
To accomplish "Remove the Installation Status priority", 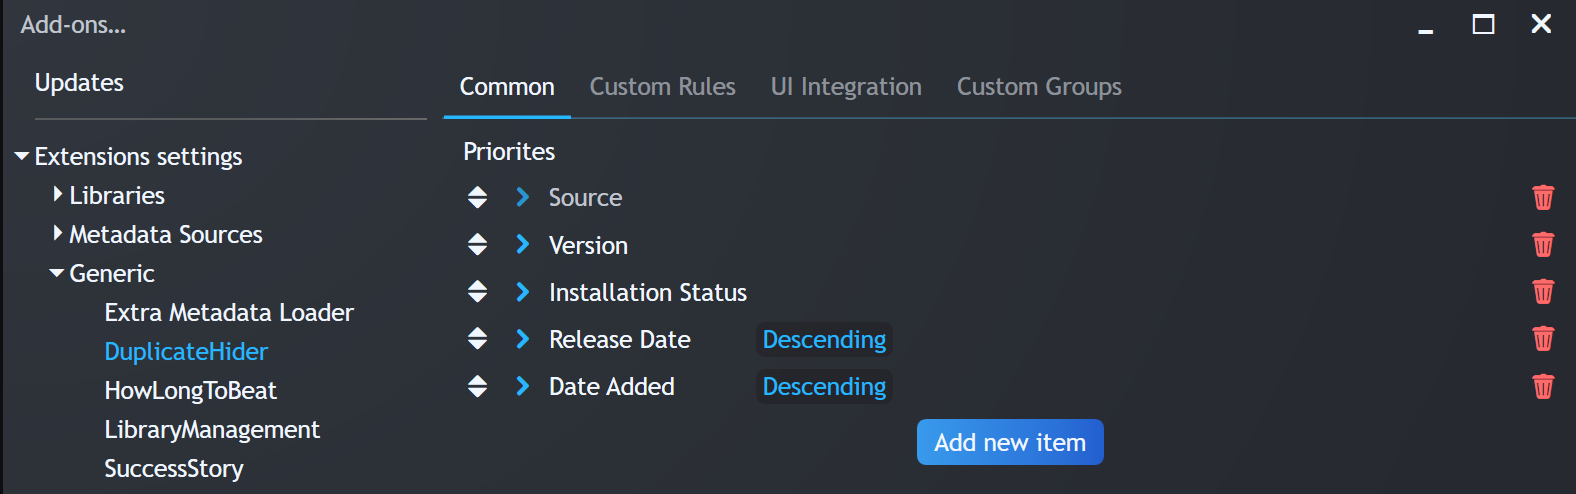I will (x=1543, y=291).
